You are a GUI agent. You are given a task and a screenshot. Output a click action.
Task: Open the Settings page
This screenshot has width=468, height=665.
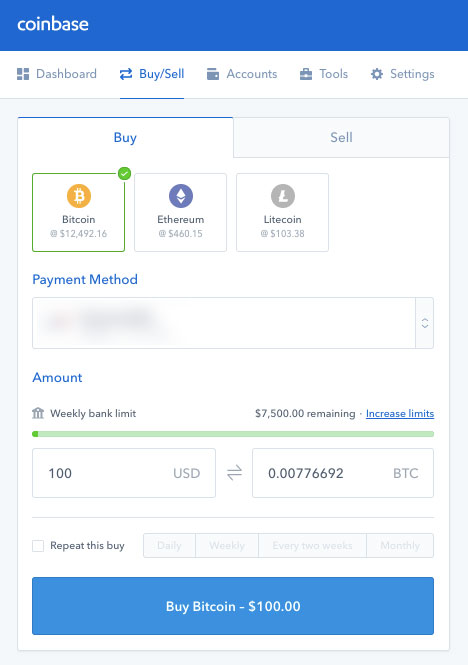point(402,74)
